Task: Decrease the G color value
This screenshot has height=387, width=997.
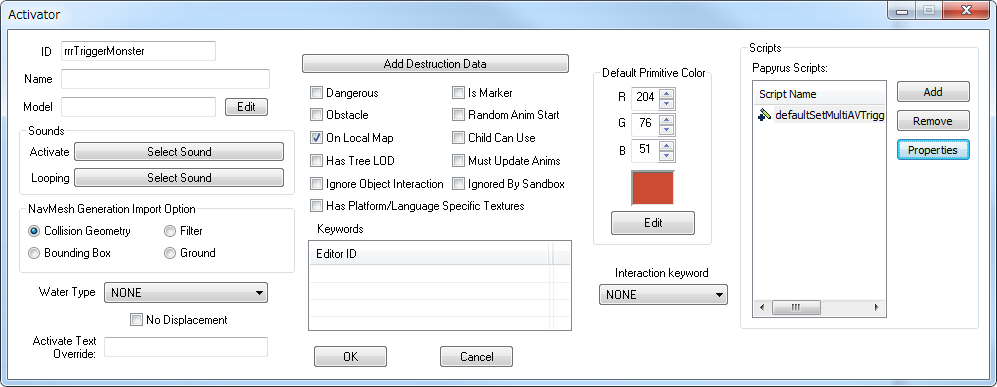Action: [666, 130]
